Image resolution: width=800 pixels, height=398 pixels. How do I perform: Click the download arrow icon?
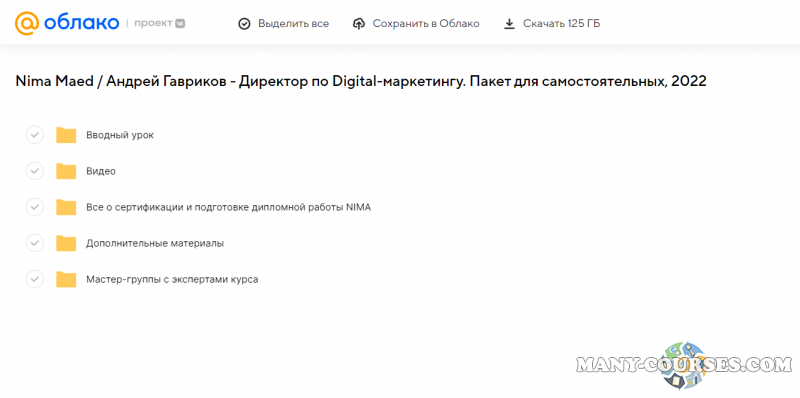[509, 23]
